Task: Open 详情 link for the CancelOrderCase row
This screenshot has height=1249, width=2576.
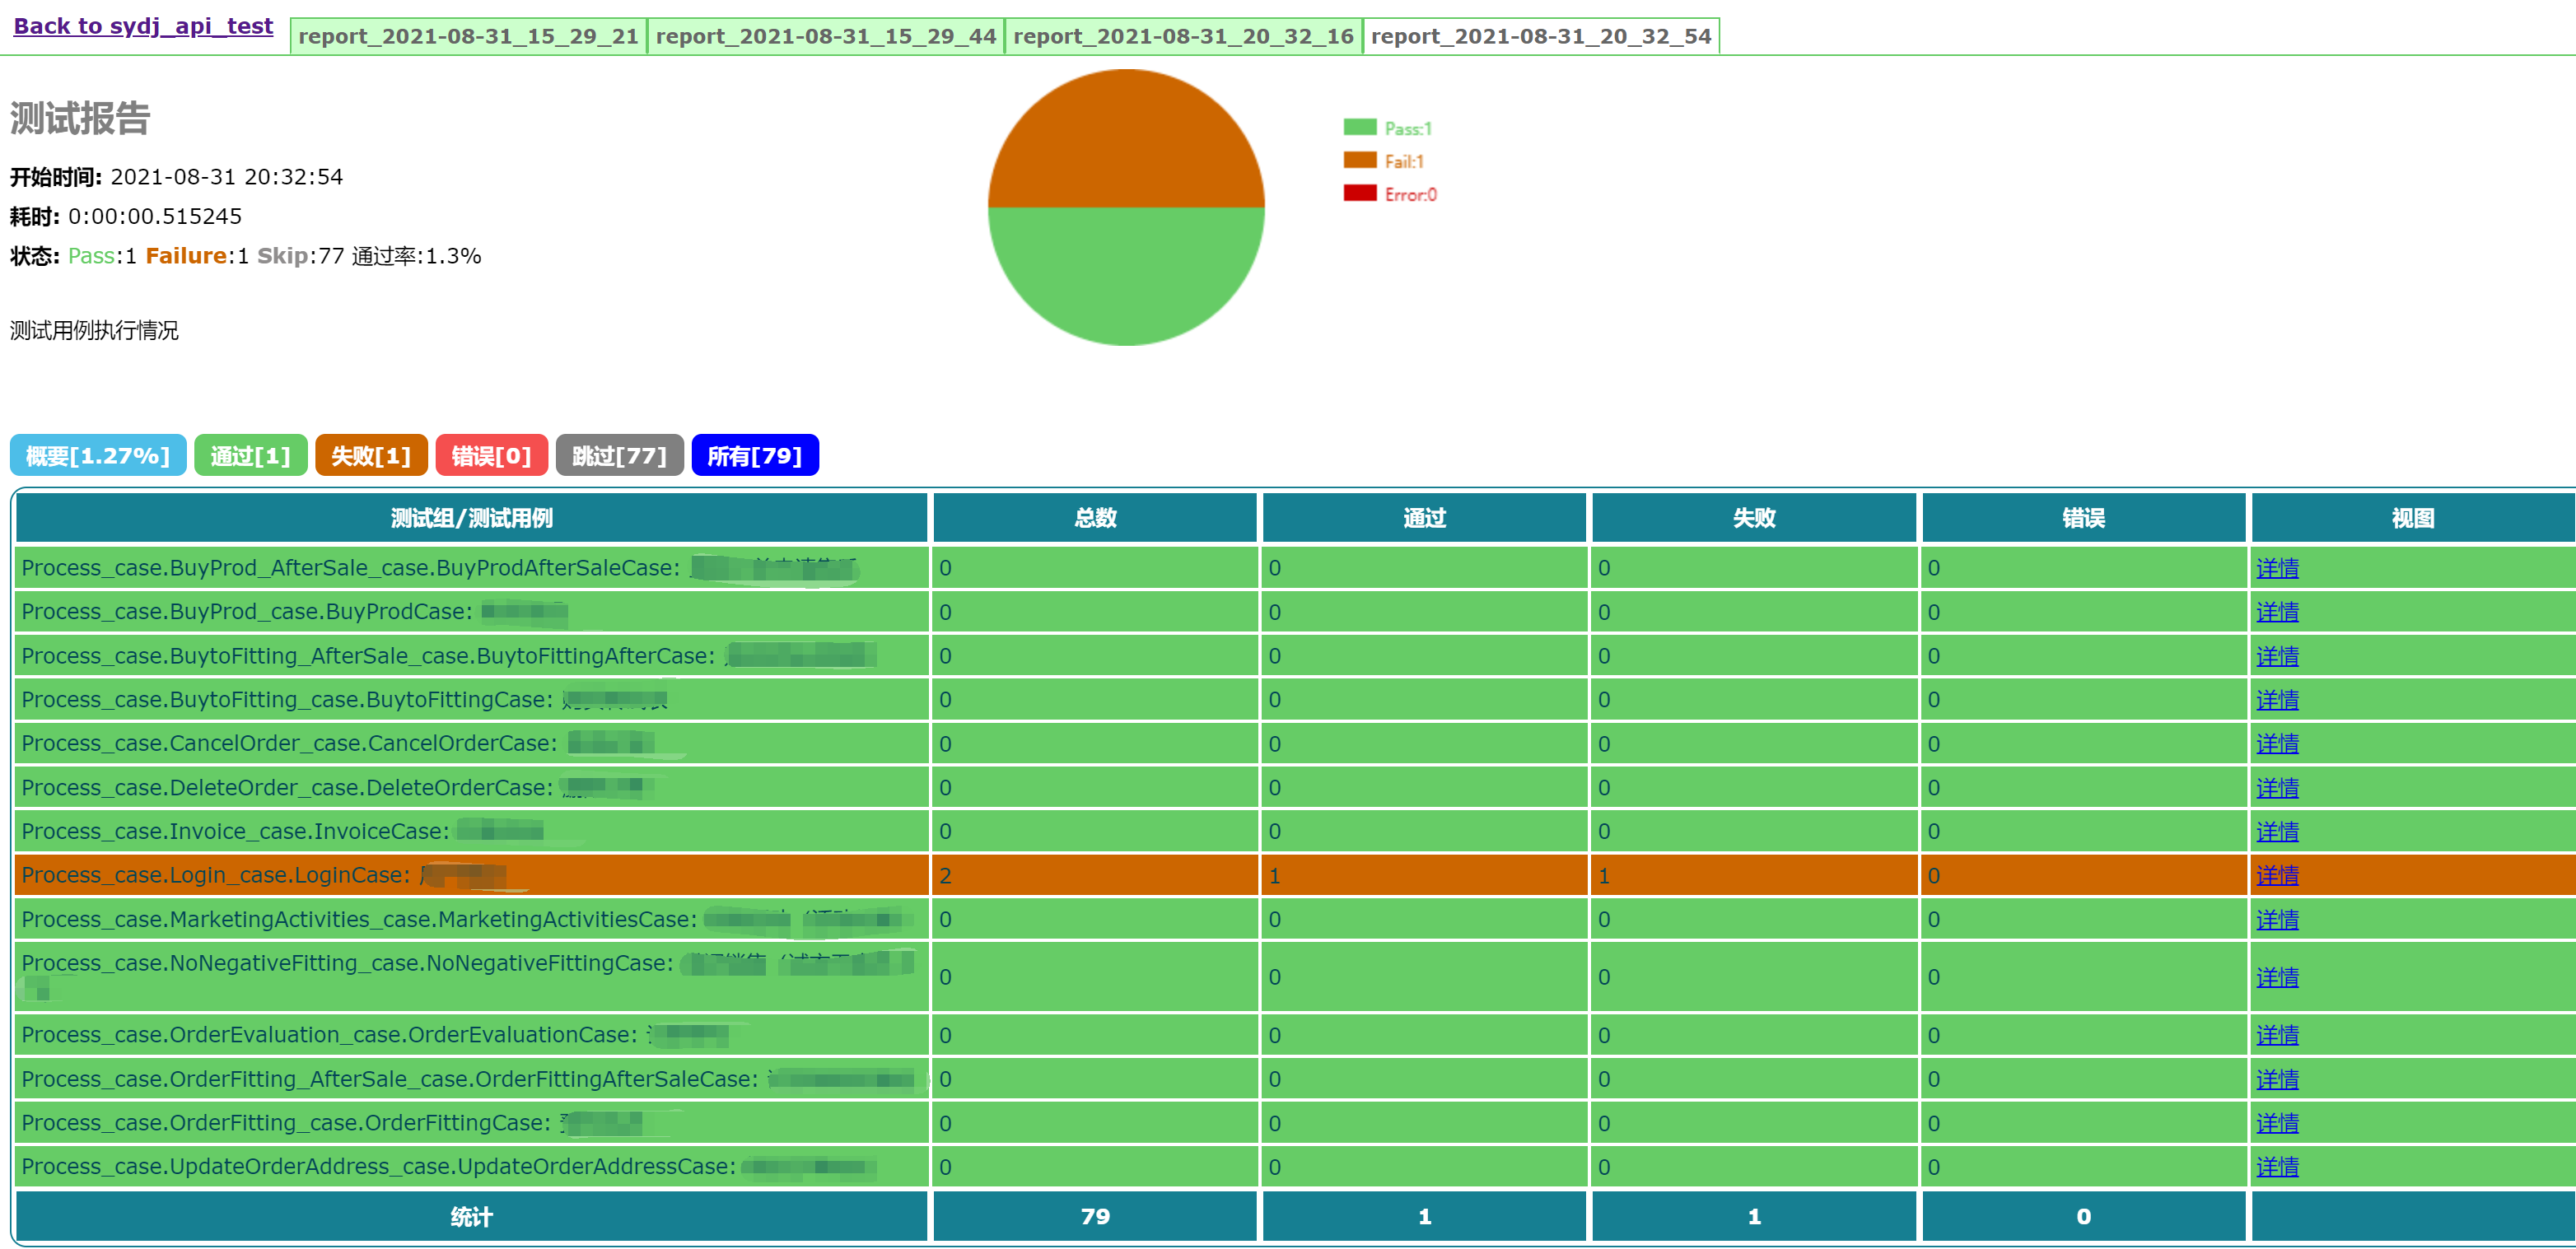Action: 2276,744
